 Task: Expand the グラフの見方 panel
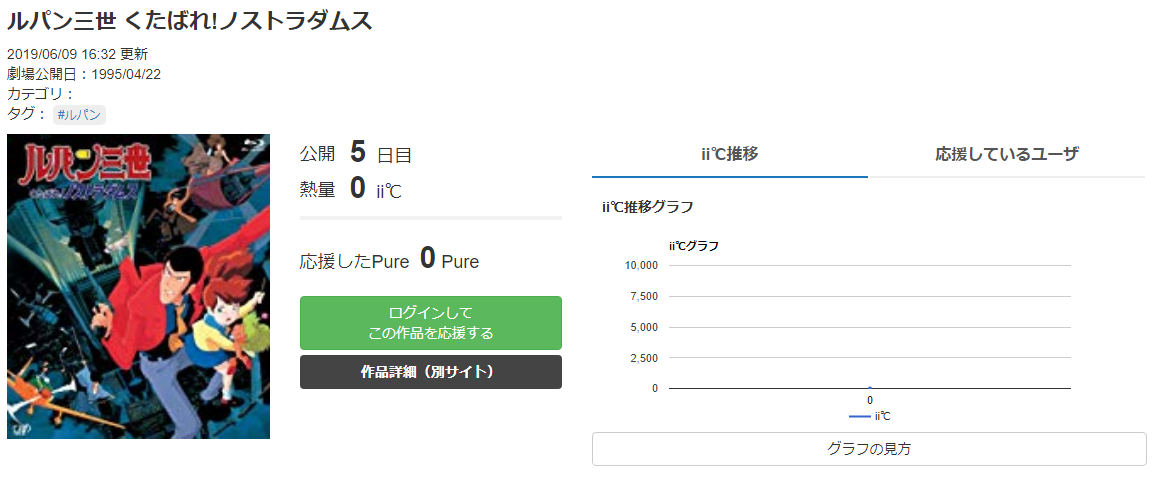(869, 449)
